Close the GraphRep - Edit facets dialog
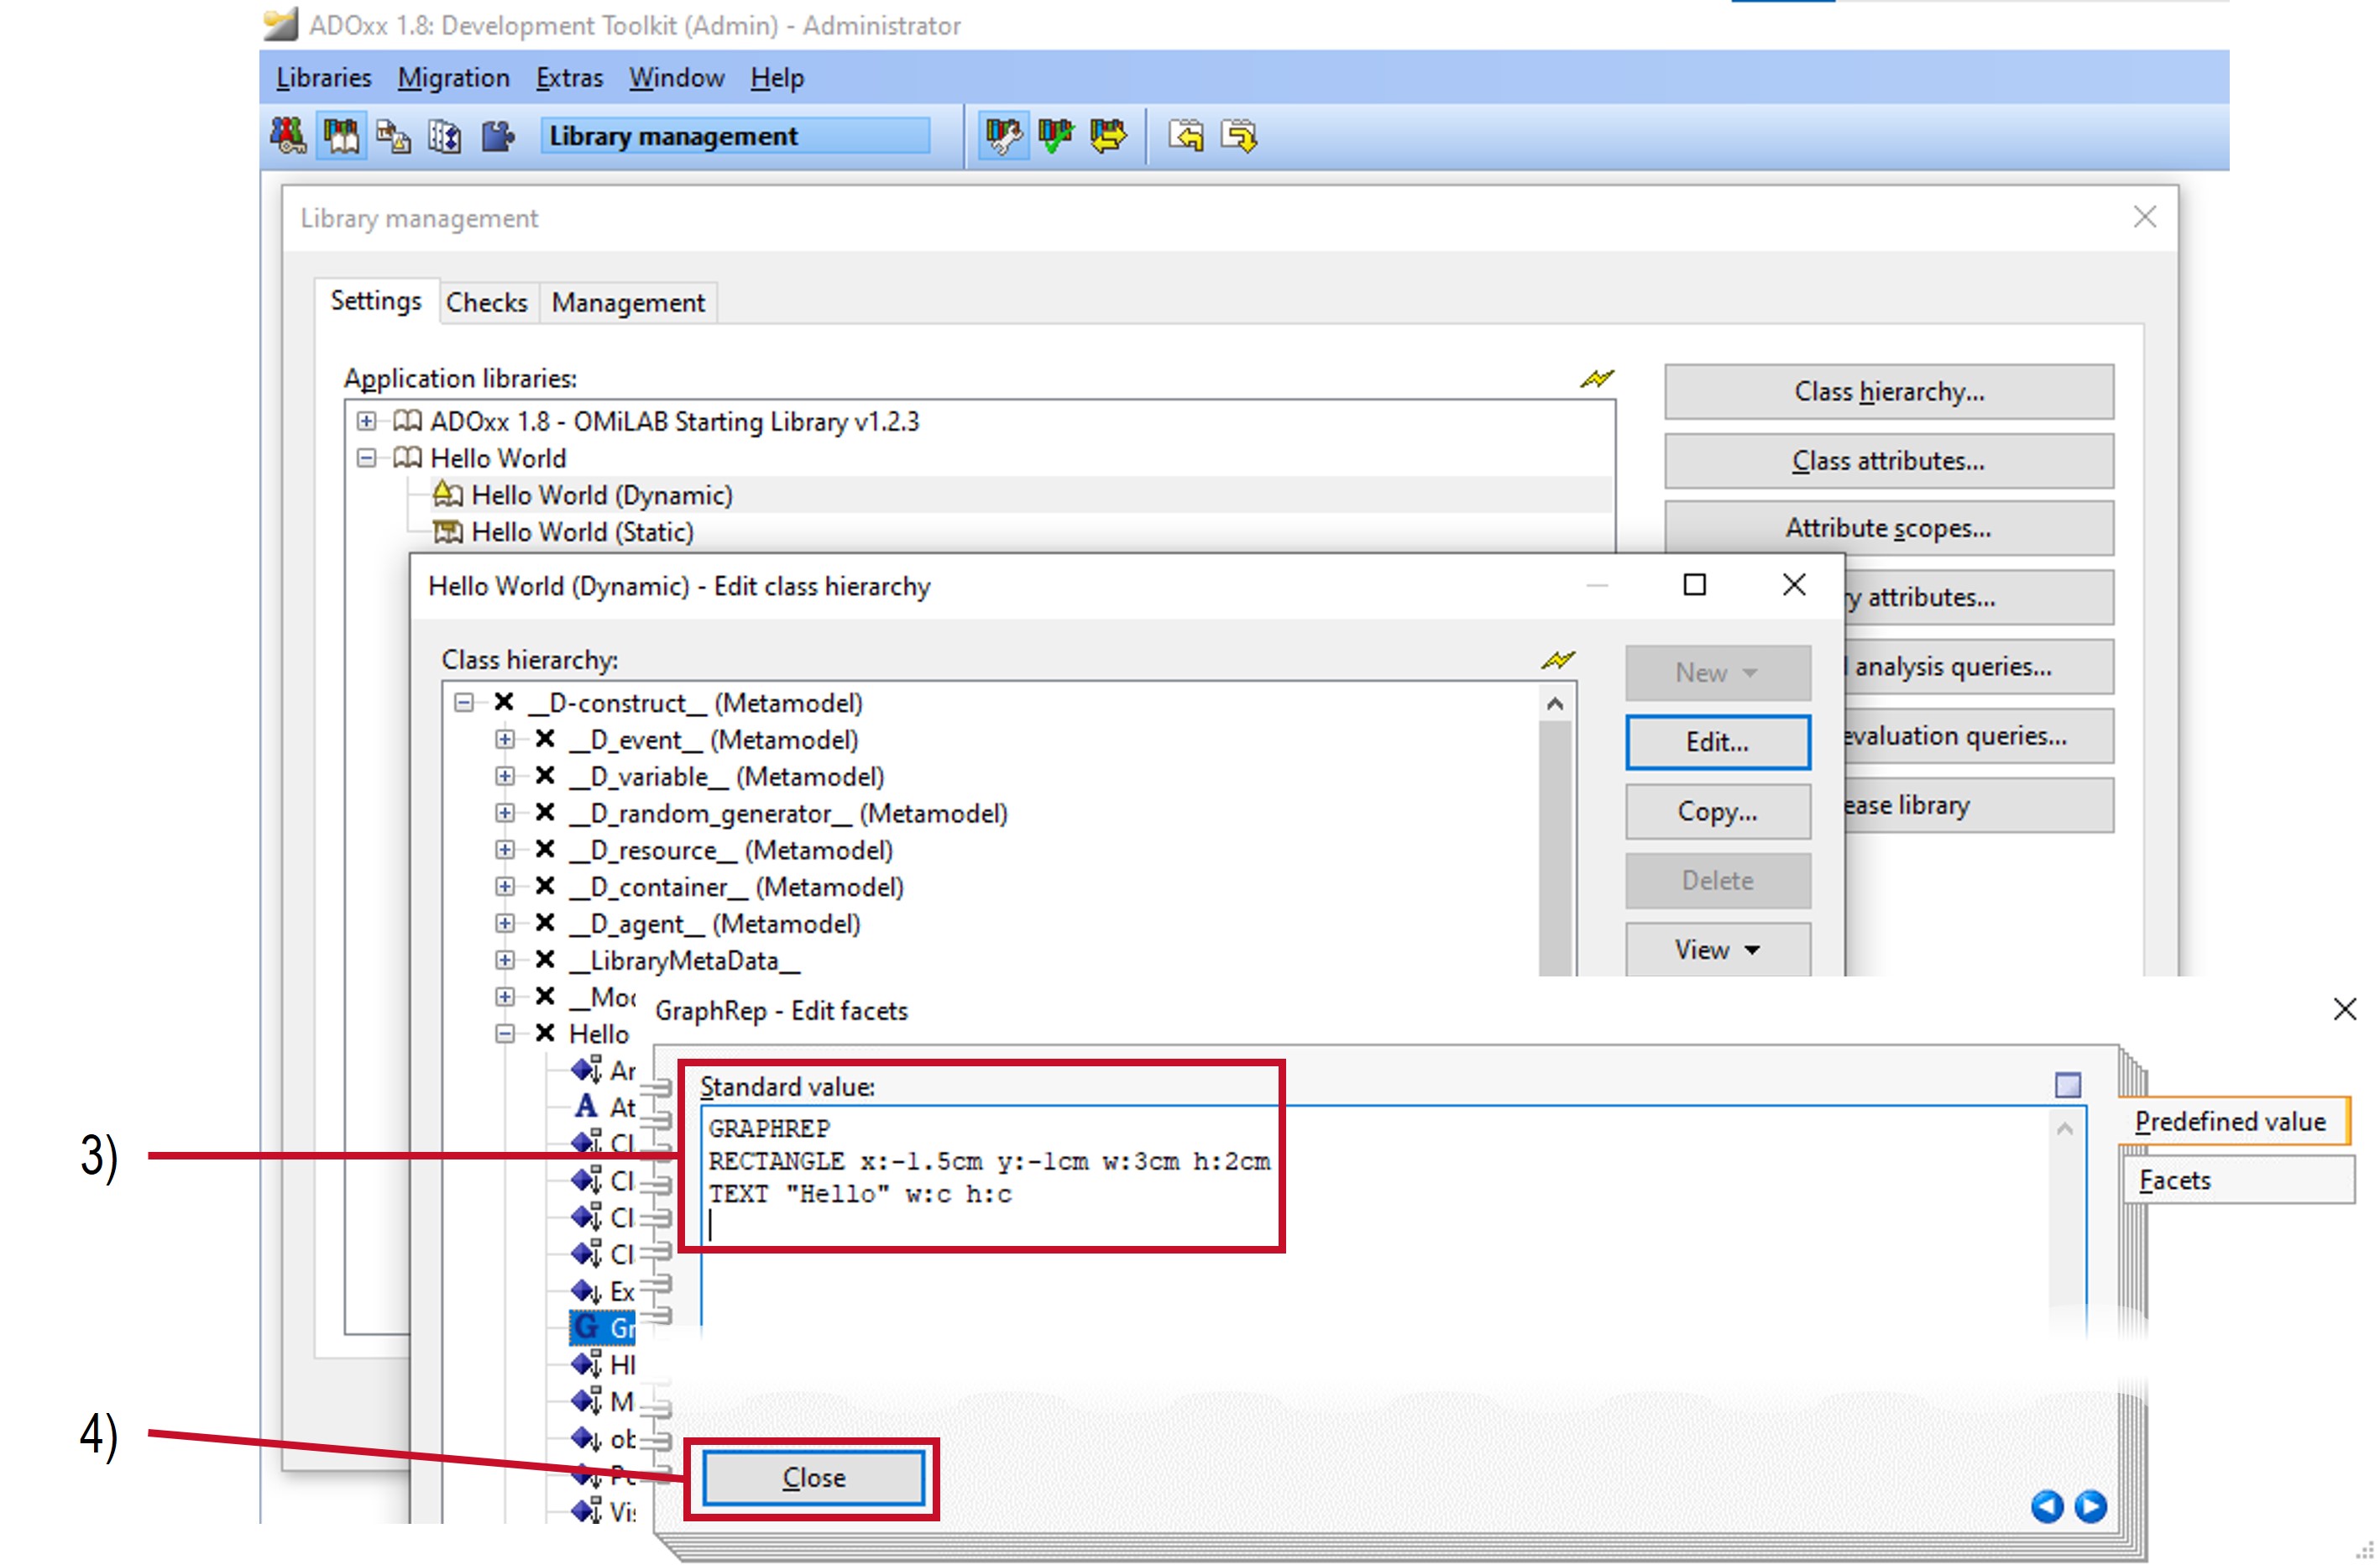 2345,1009
